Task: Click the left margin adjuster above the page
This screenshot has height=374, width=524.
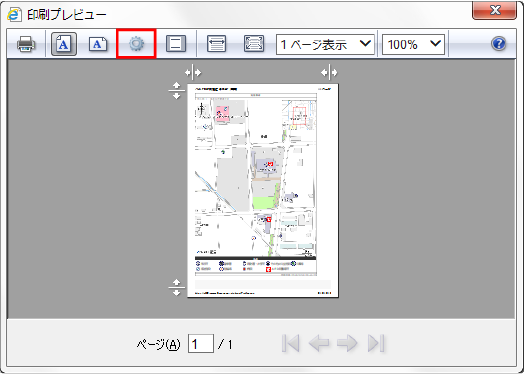Action: coord(193,73)
